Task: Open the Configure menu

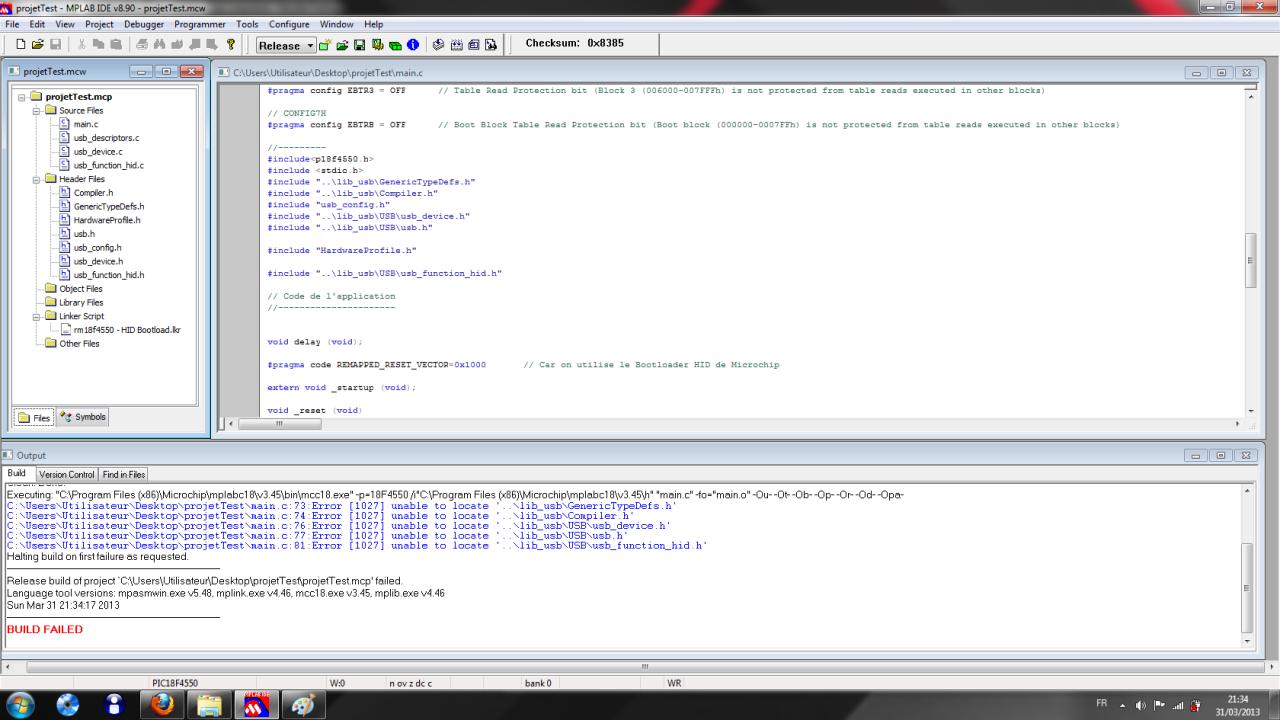Action: [x=289, y=24]
